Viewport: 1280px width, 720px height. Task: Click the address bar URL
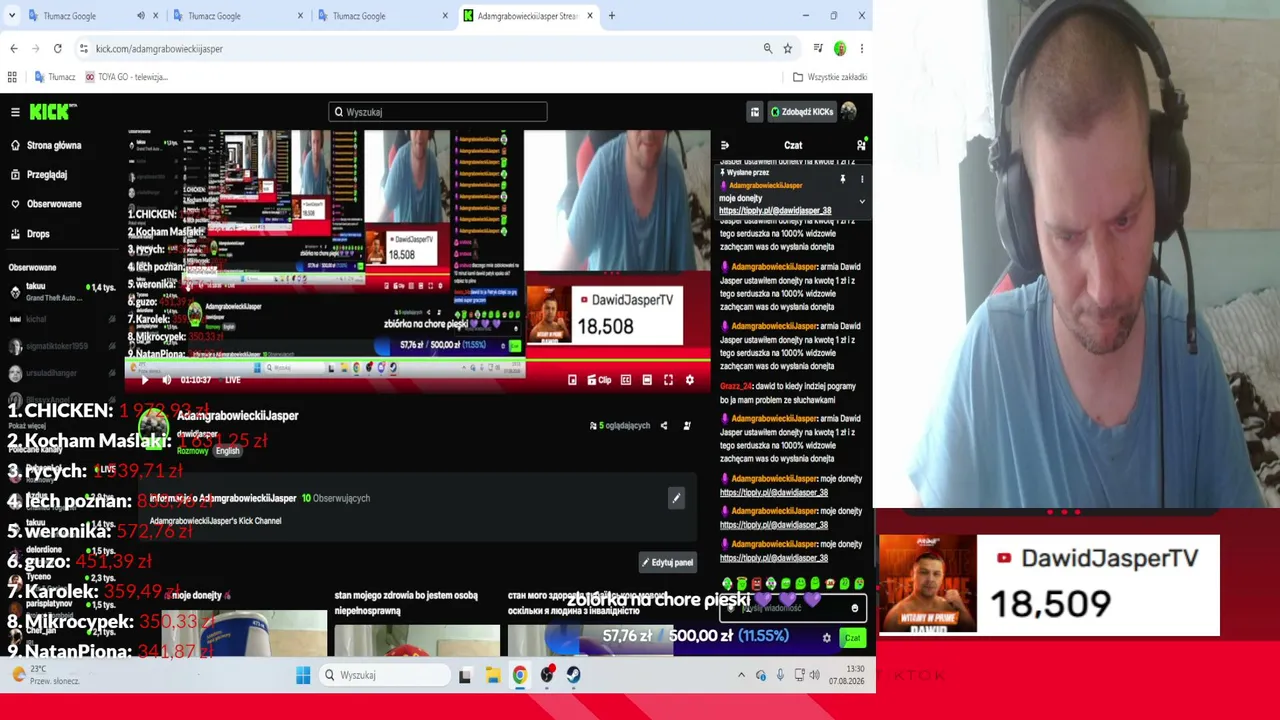coord(159,49)
